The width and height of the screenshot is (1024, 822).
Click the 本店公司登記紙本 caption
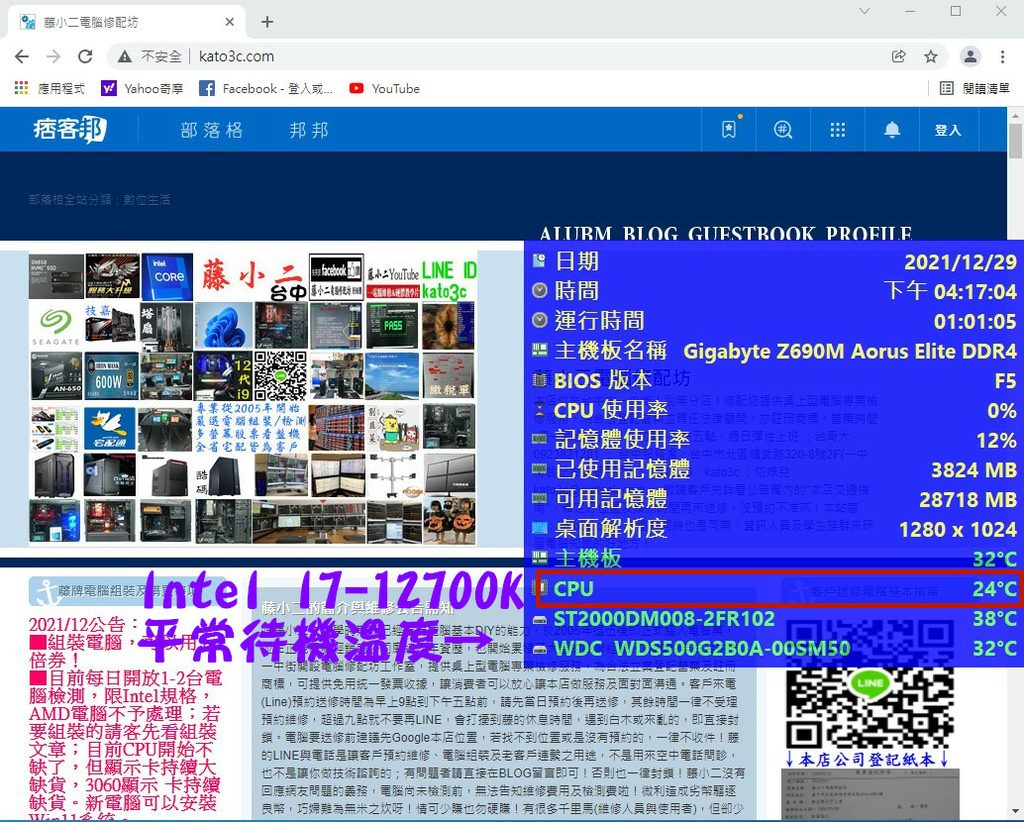tap(866, 760)
